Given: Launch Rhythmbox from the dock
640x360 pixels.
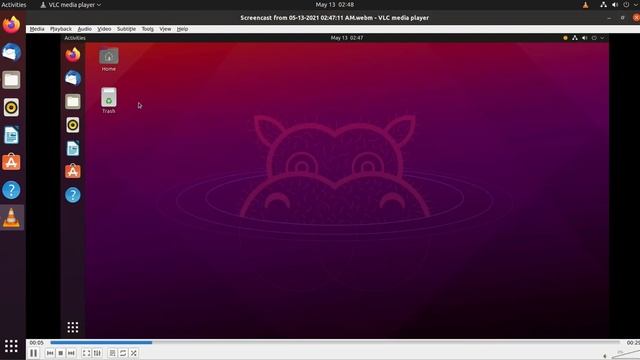Looking at the screenshot, I should pos(11,107).
